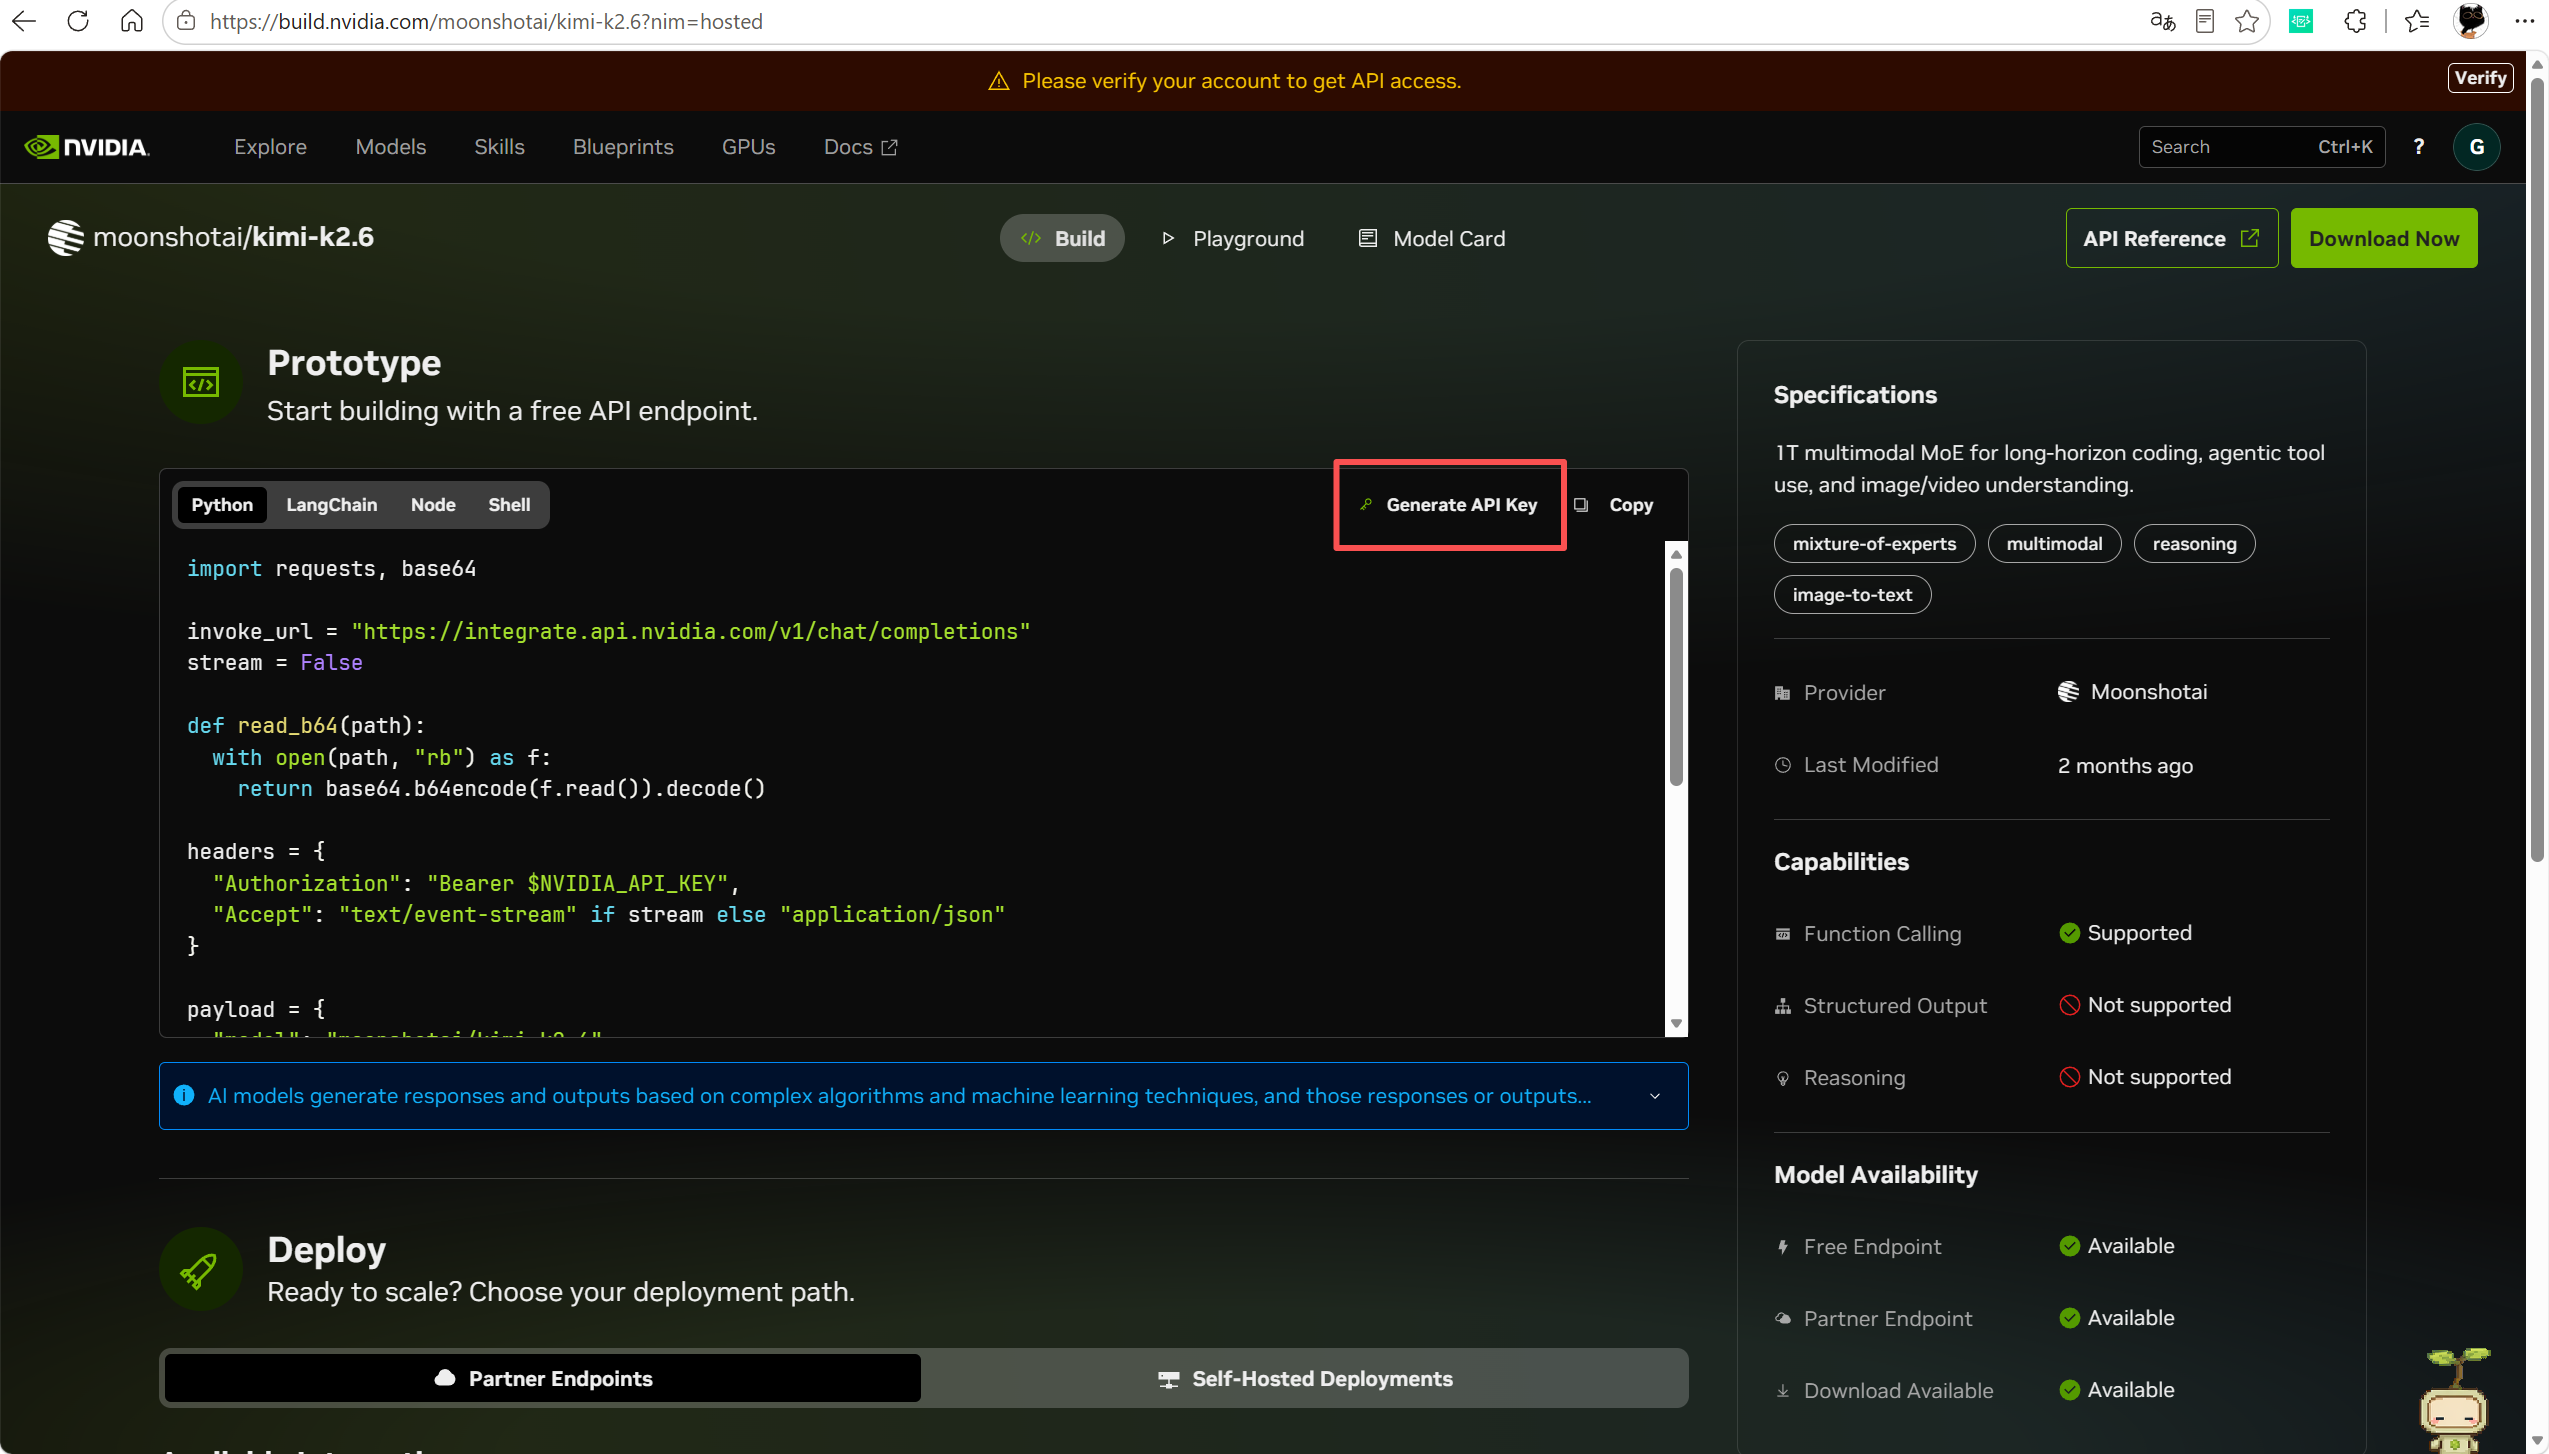Open browser extensions puzzle icon

(x=2355, y=21)
